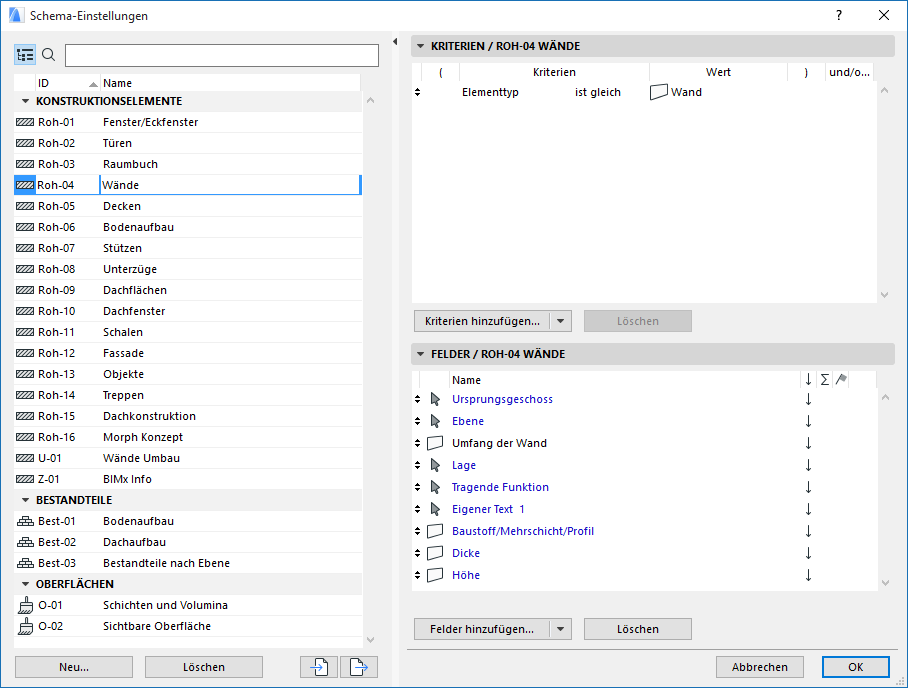
Task: Select the Roh-02 Türen schema
Action: [188, 143]
